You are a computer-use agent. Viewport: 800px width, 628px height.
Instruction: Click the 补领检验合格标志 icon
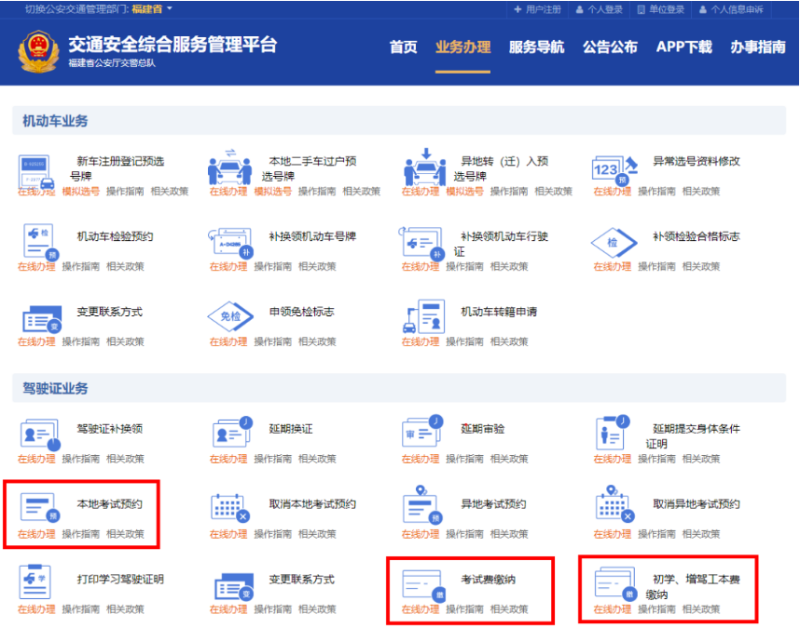(x=613, y=242)
